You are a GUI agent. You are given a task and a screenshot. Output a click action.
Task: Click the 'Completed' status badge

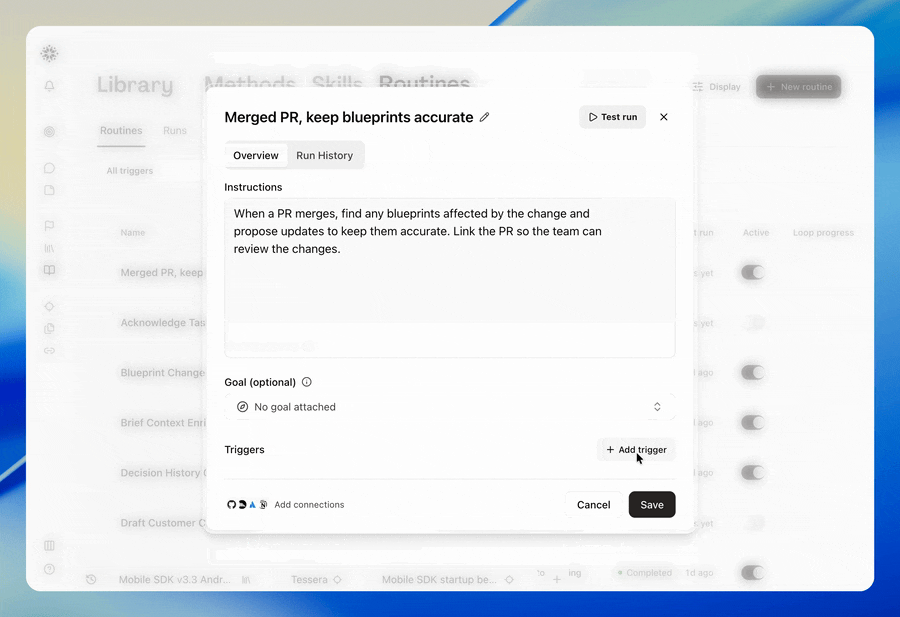pos(645,573)
